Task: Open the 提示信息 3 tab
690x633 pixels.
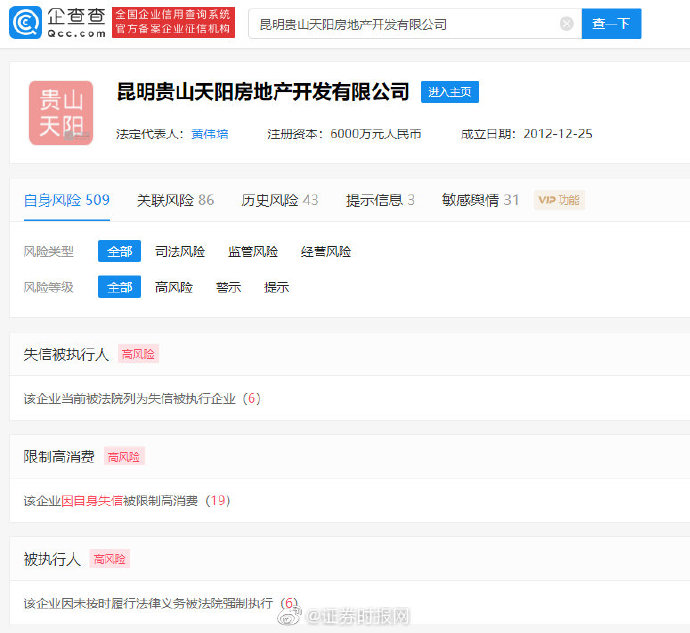Action: (380, 200)
